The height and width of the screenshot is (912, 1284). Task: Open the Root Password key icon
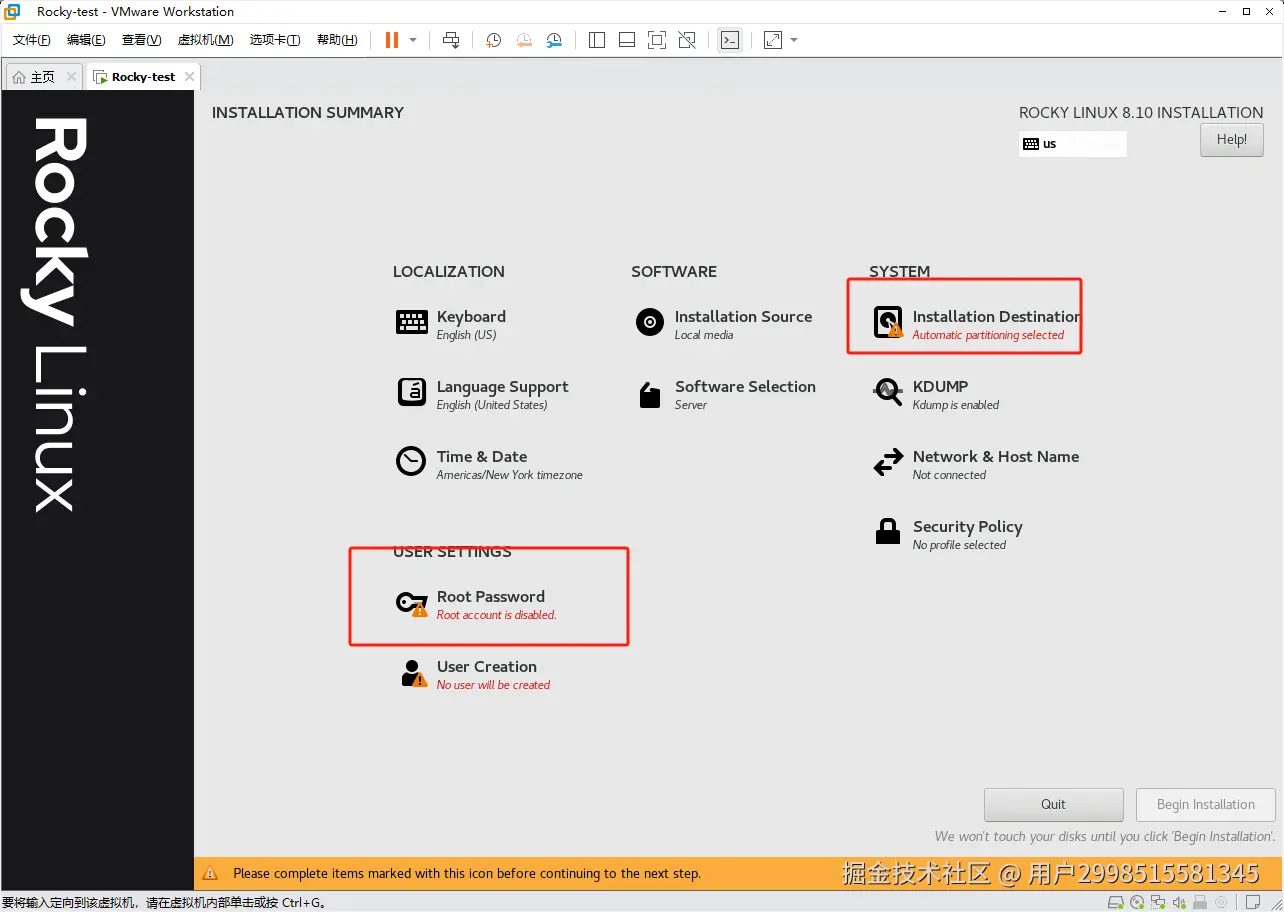click(x=411, y=603)
